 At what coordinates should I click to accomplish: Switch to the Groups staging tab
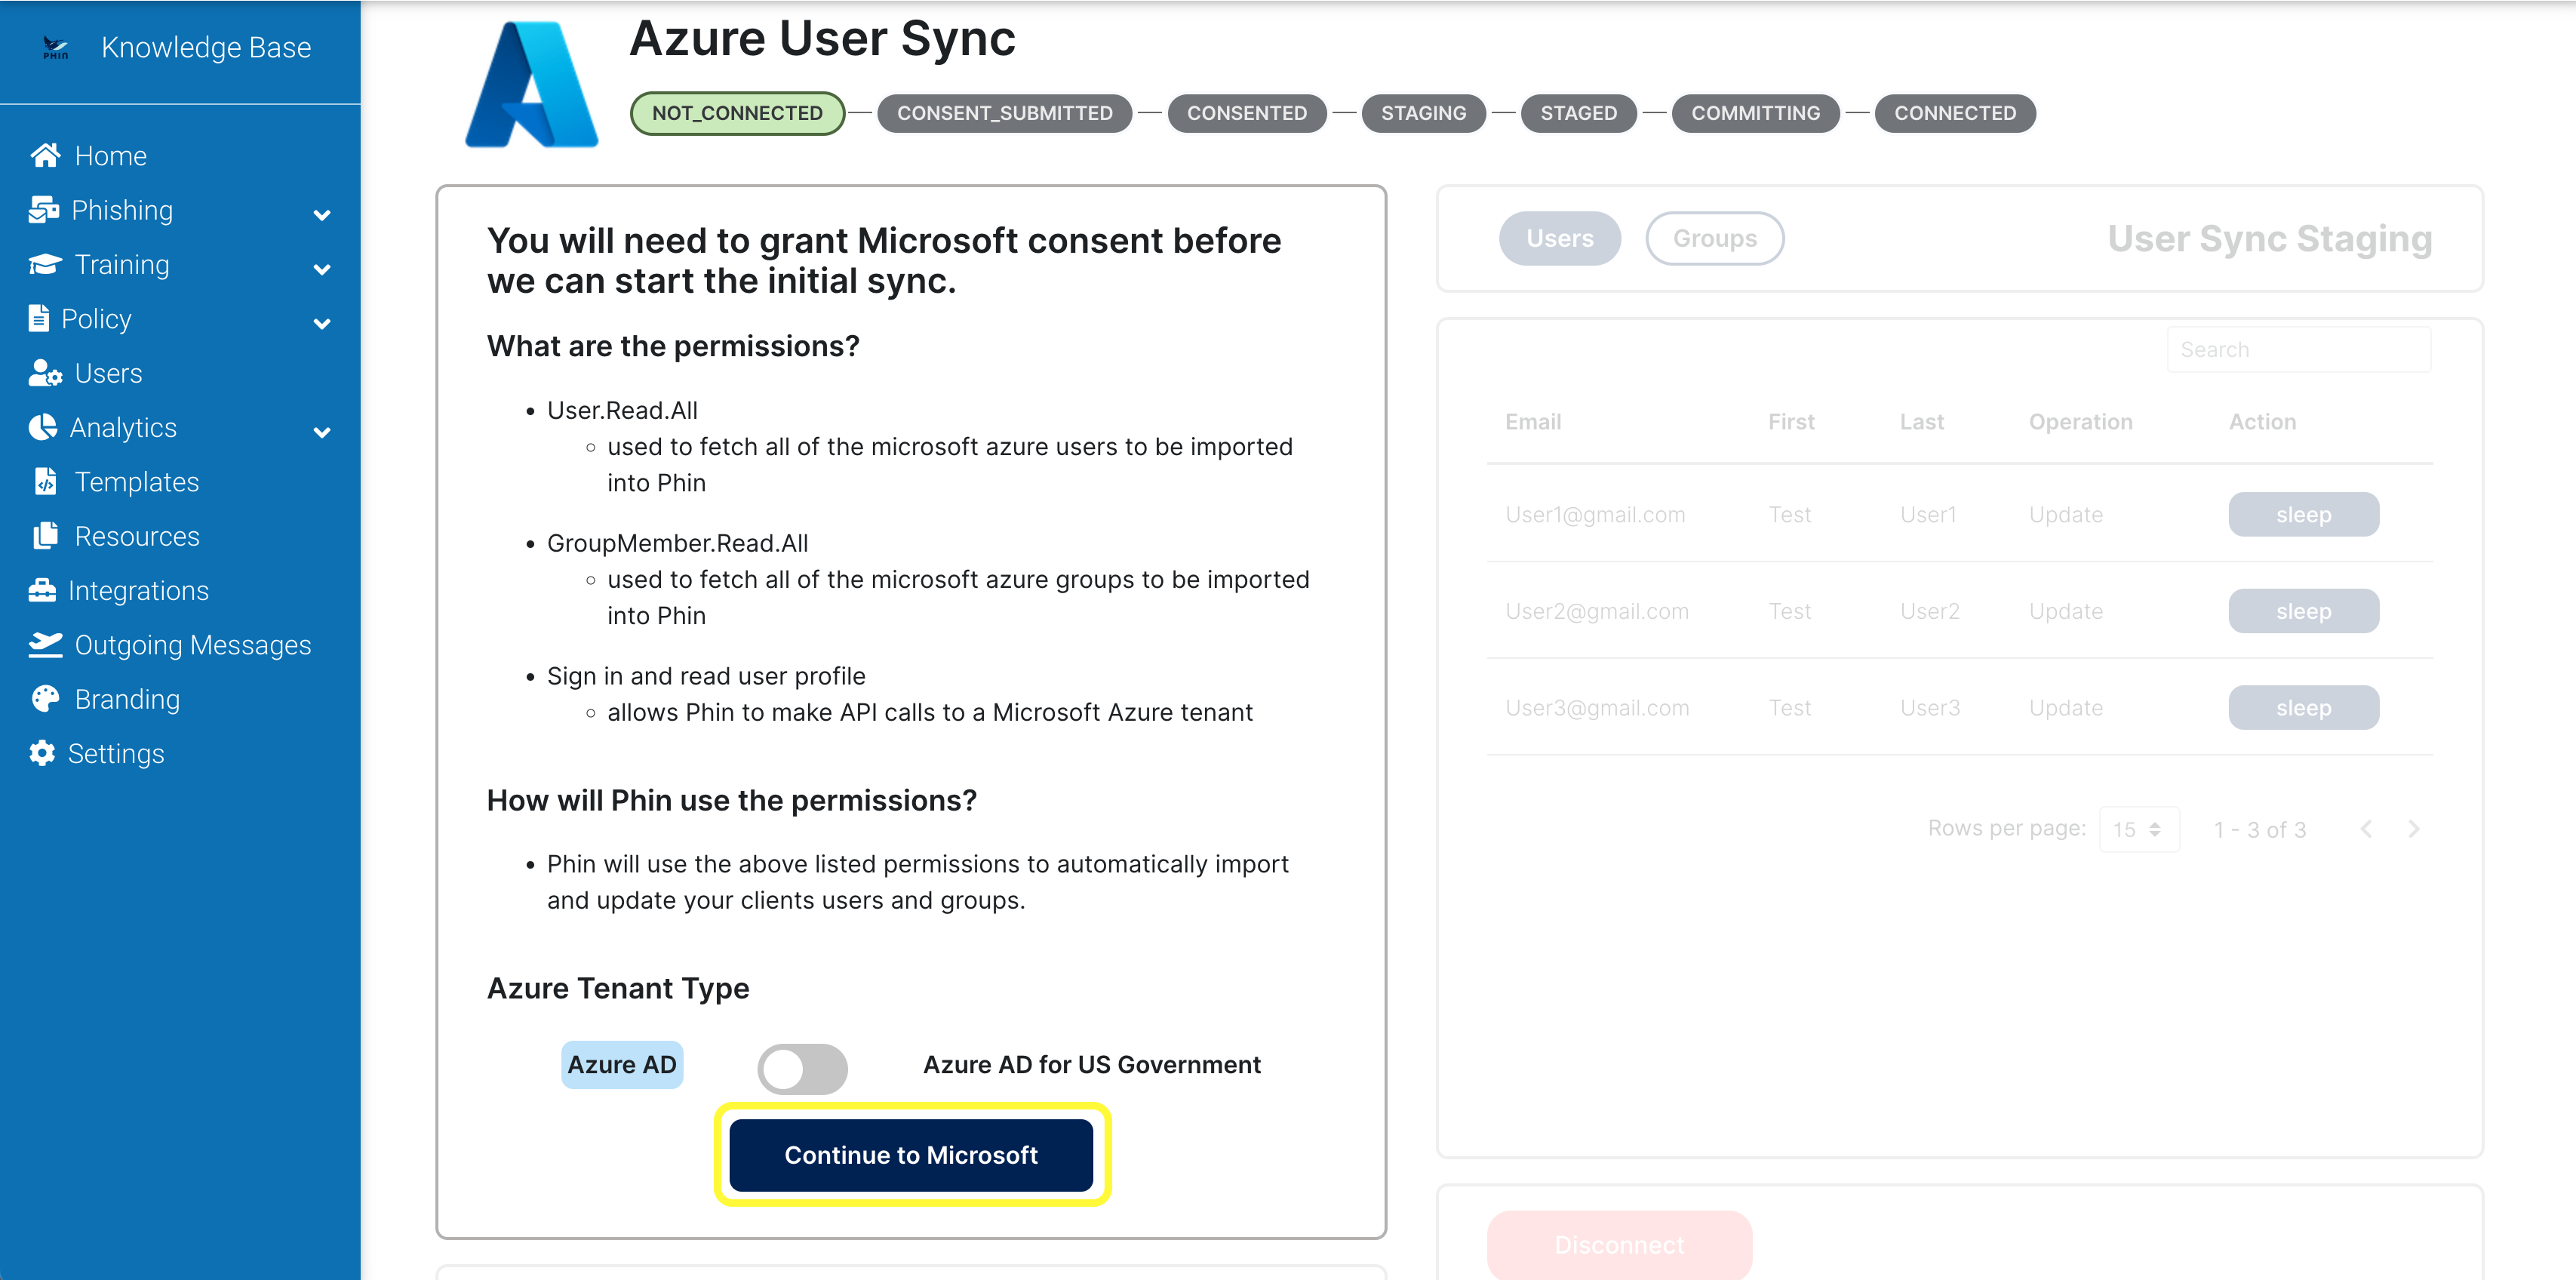click(1715, 238)
